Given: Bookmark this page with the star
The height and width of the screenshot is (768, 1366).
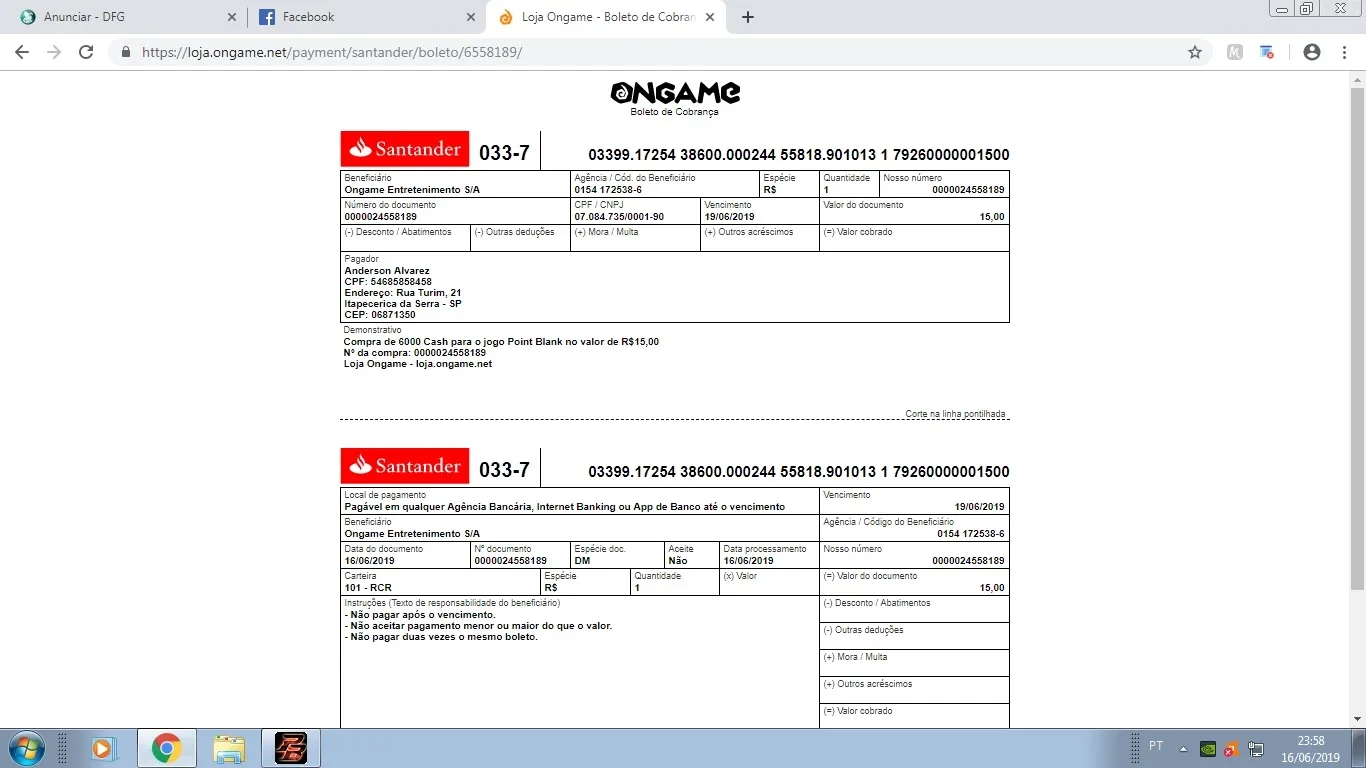Looking at the screenshot, I should coord(1195,52).
